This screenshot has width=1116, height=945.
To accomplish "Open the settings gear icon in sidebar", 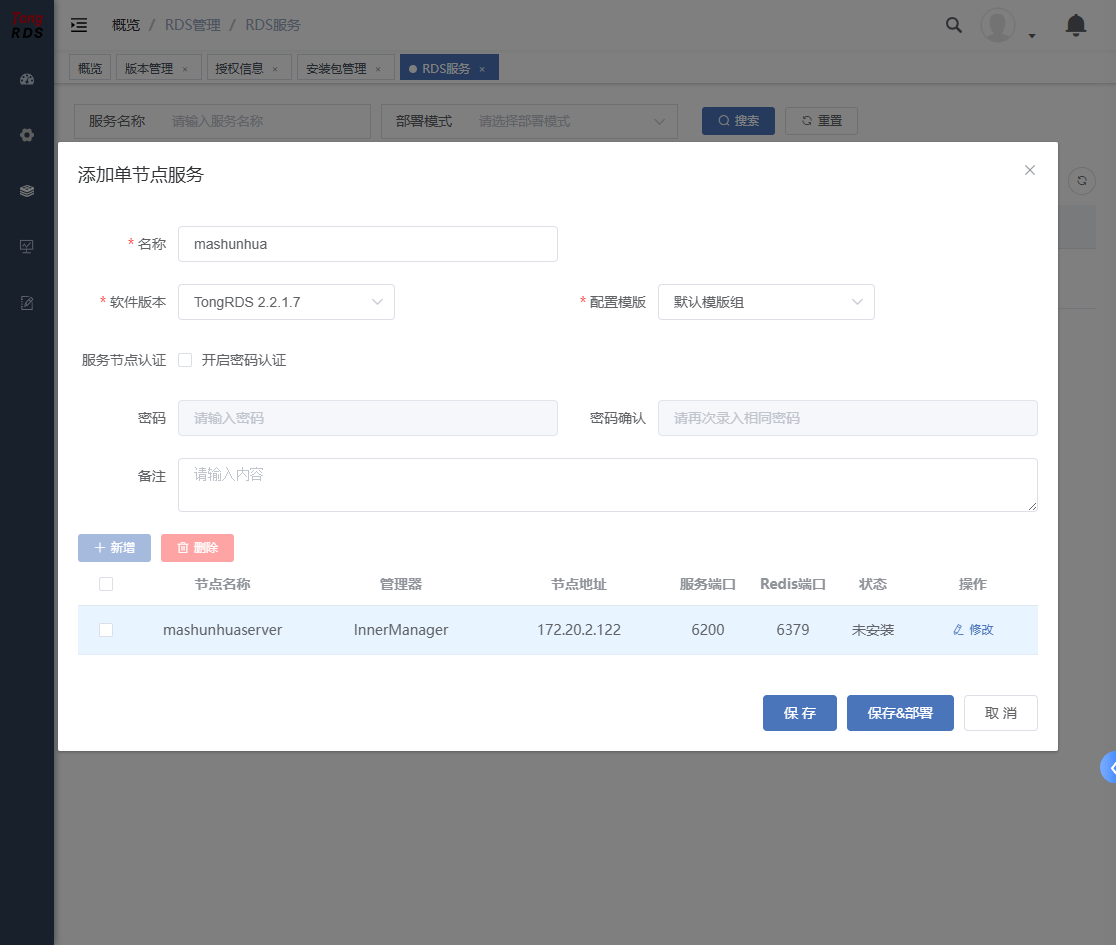I will [x=27, y=134].
